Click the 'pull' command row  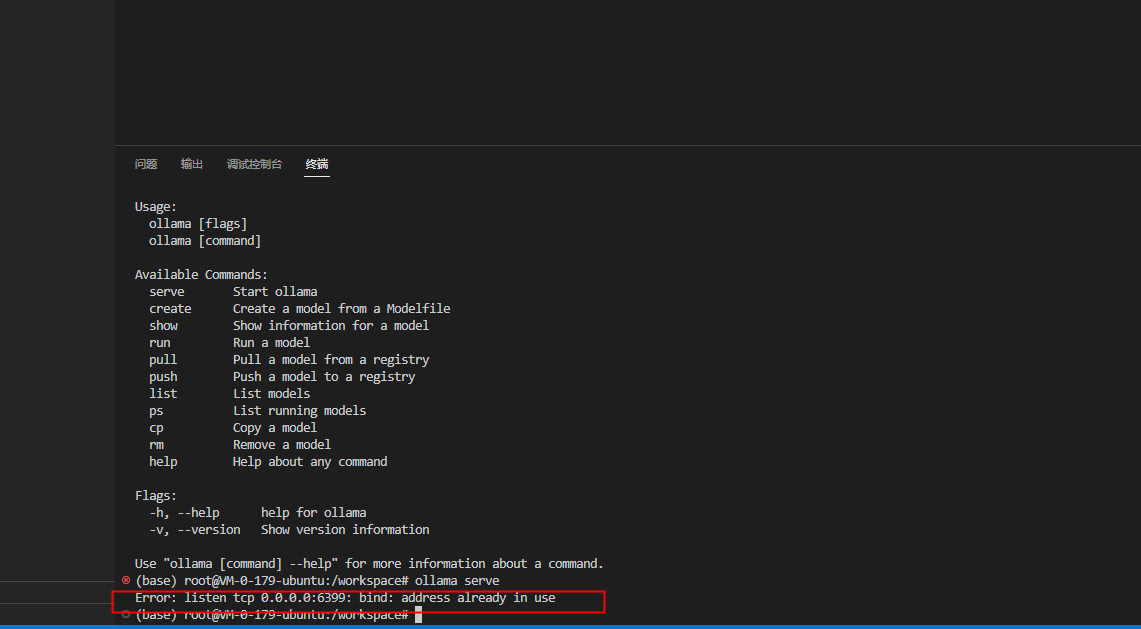pos(289,360)
